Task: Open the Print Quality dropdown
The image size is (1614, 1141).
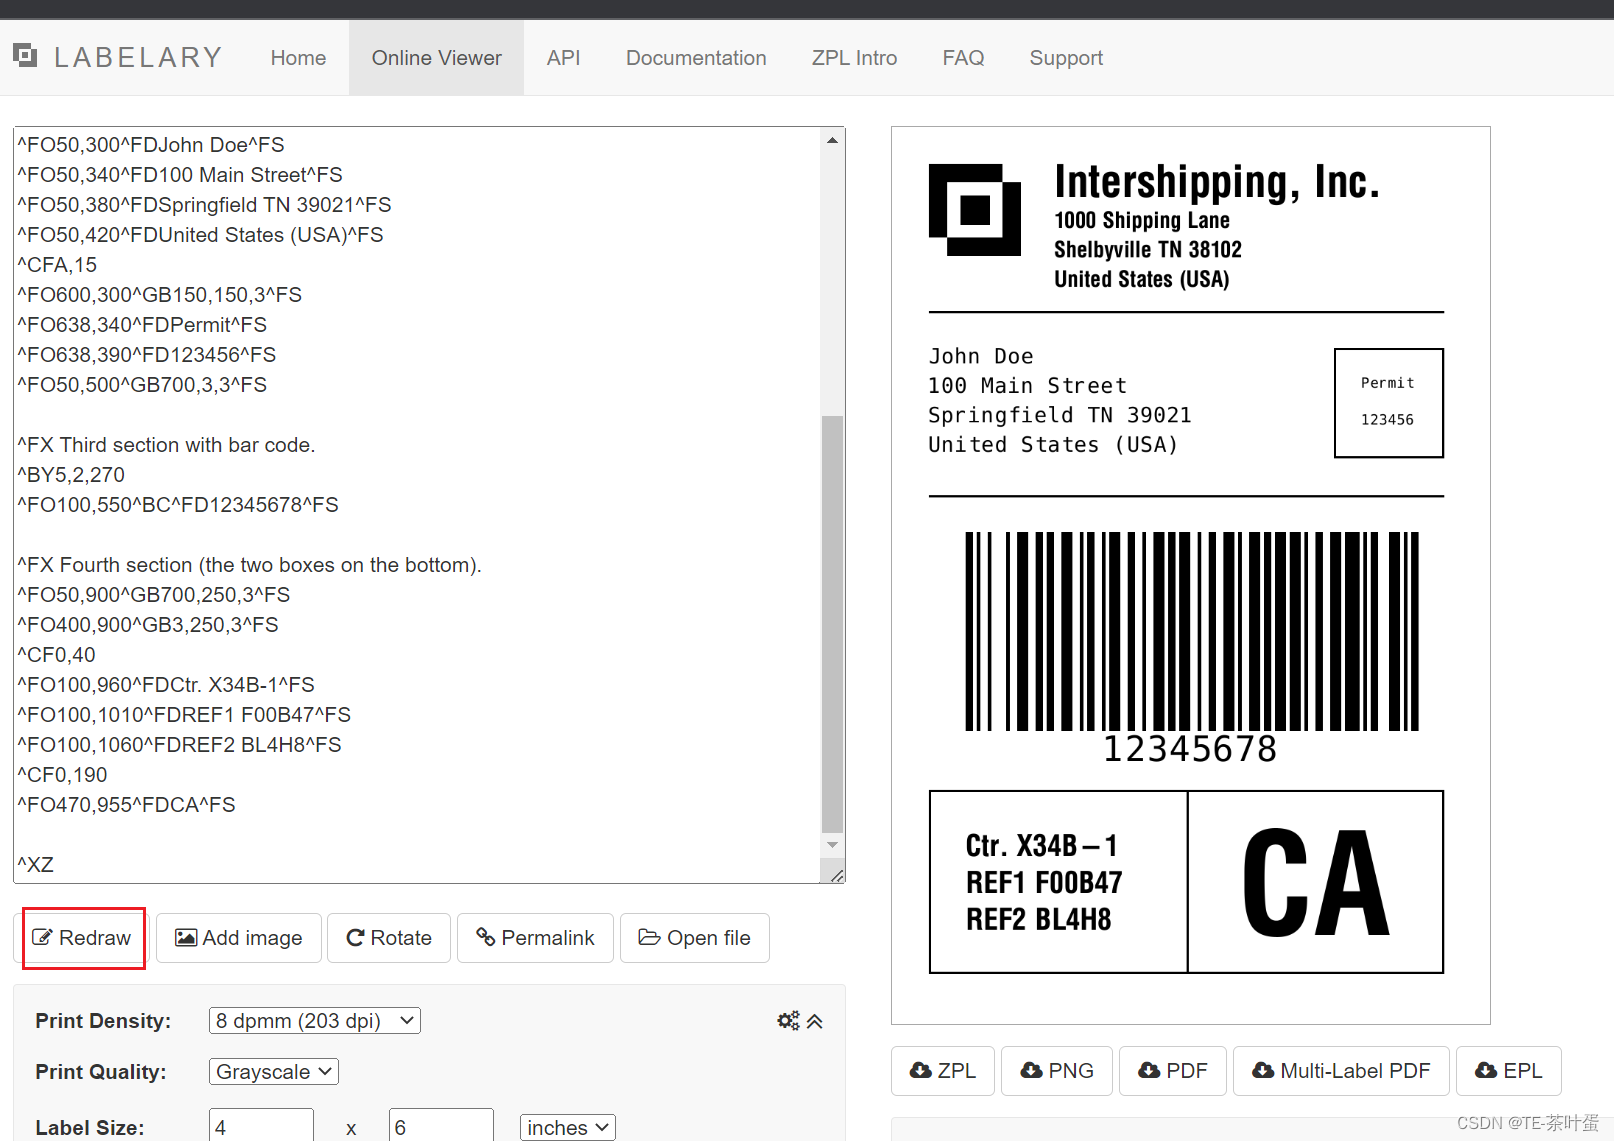Action: pos(274,1071)
